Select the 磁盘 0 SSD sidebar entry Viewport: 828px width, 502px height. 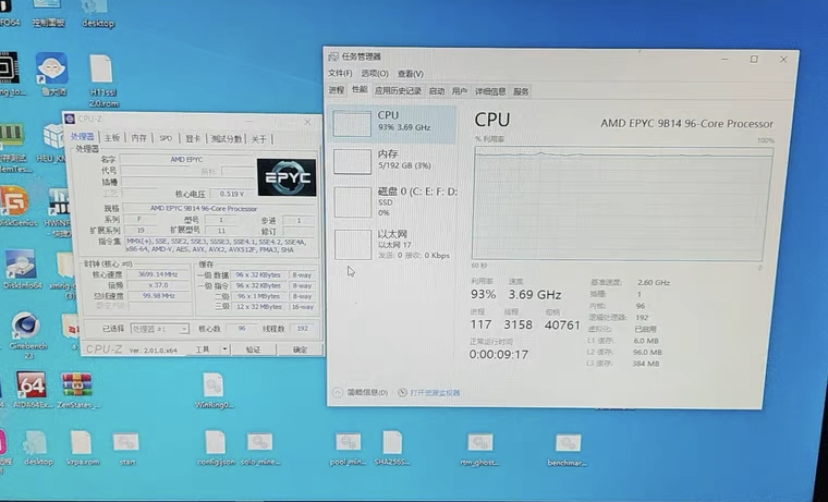pyautogui.click(x=391, y=201)
